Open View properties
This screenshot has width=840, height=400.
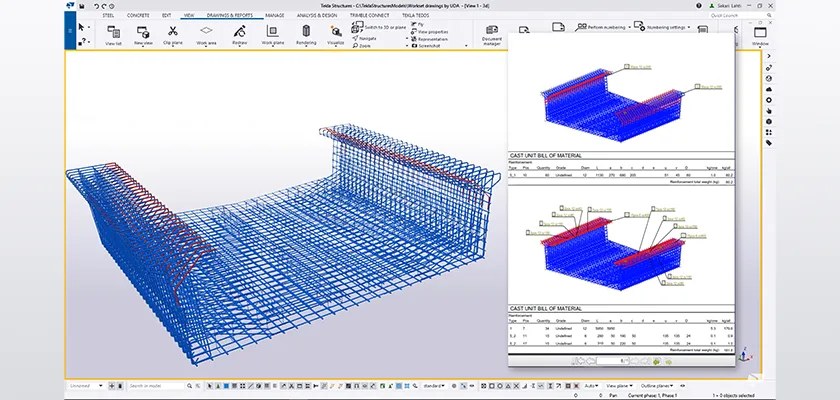pos(430,32)
